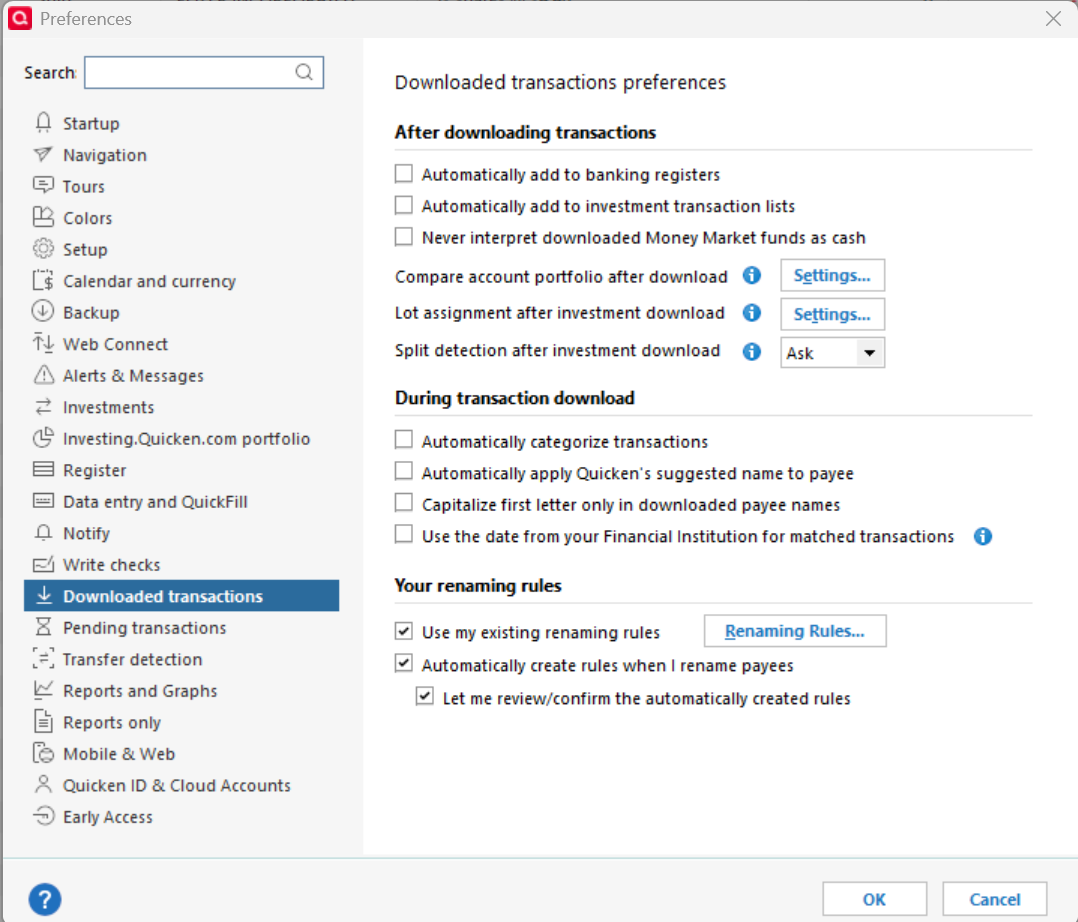Viewport: 1078px width, 922px height.
Task: Click the Calendar and currency icon
Action: click(43, 281)
